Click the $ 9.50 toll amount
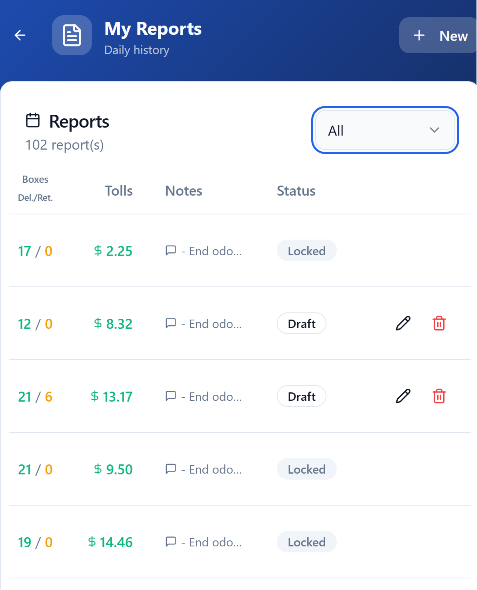 pyautogui.click(x=113, y=470)
